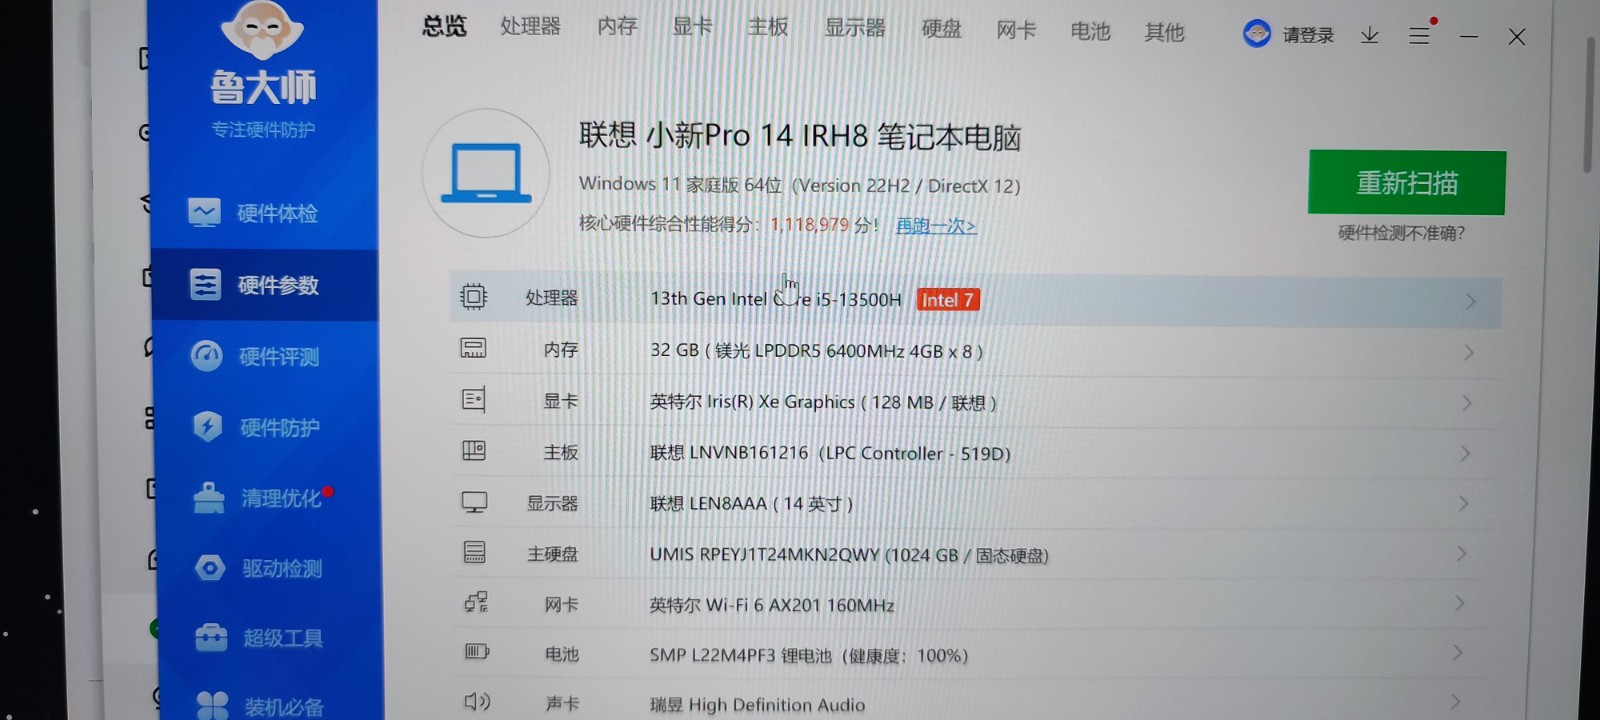Click 硬件检测不准确? link

pyautogui.click(x=1401, y=233)
